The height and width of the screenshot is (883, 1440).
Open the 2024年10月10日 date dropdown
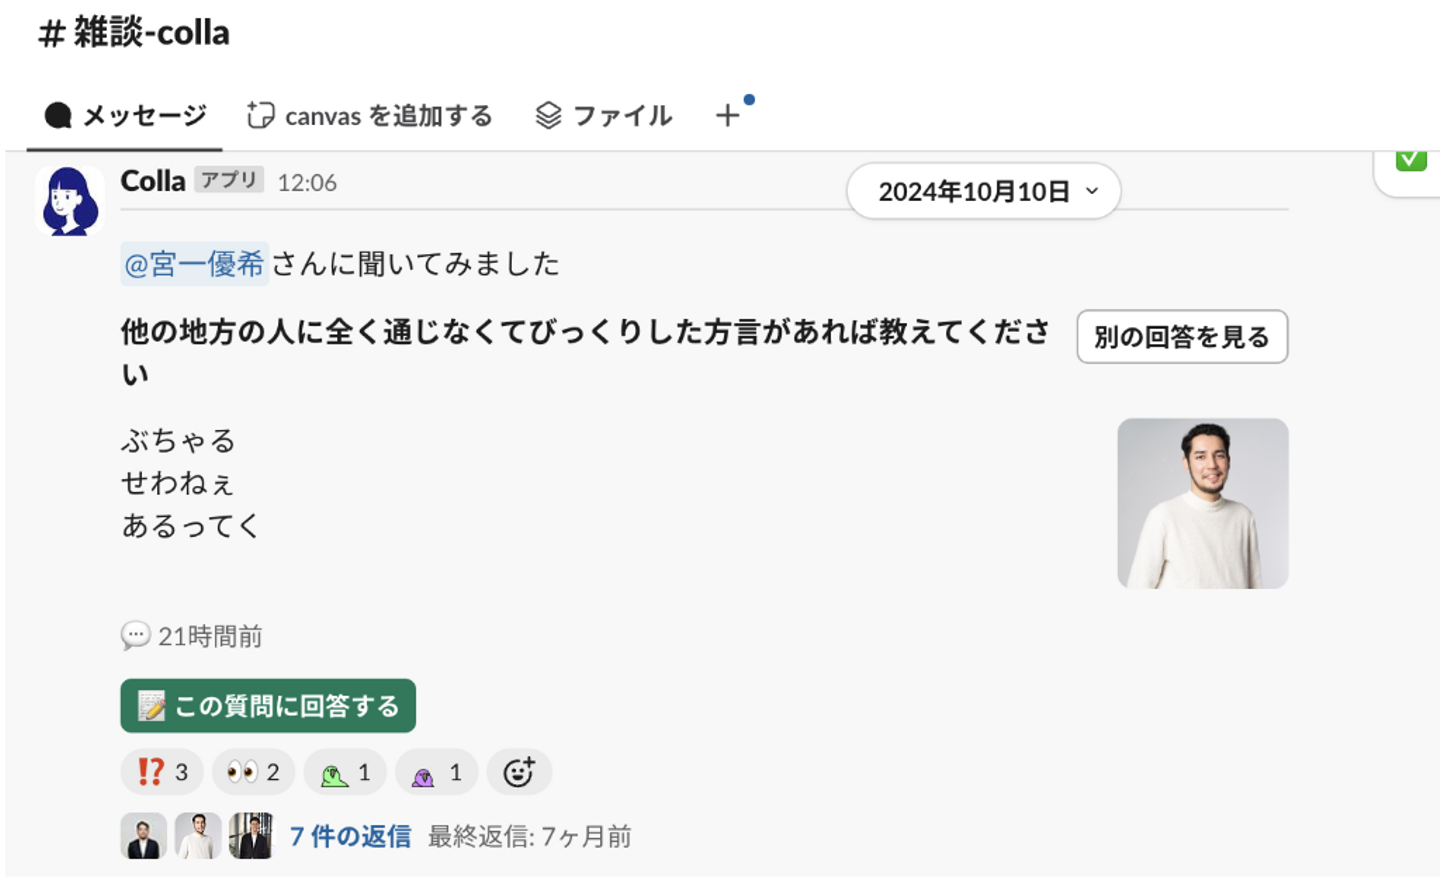(983, 191)
